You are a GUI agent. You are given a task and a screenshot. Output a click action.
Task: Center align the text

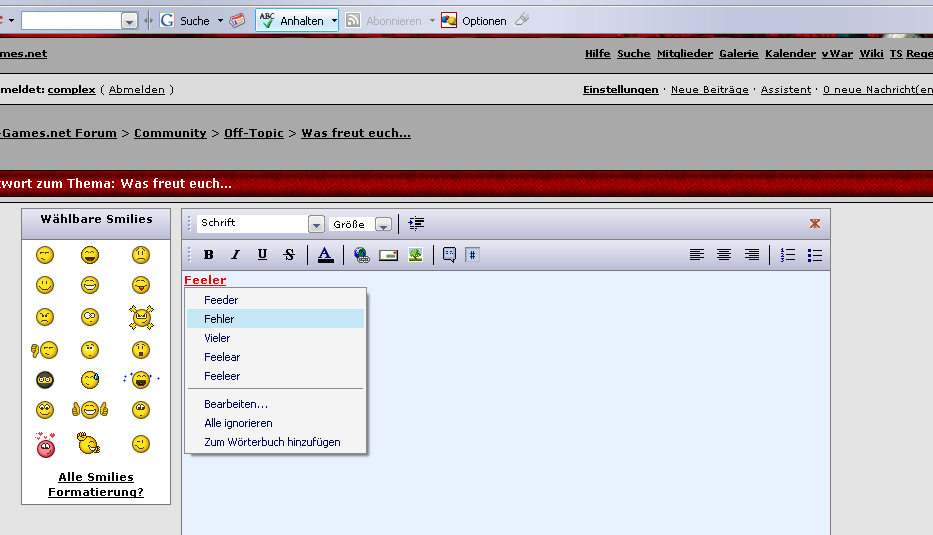click(x=724, y=255)
